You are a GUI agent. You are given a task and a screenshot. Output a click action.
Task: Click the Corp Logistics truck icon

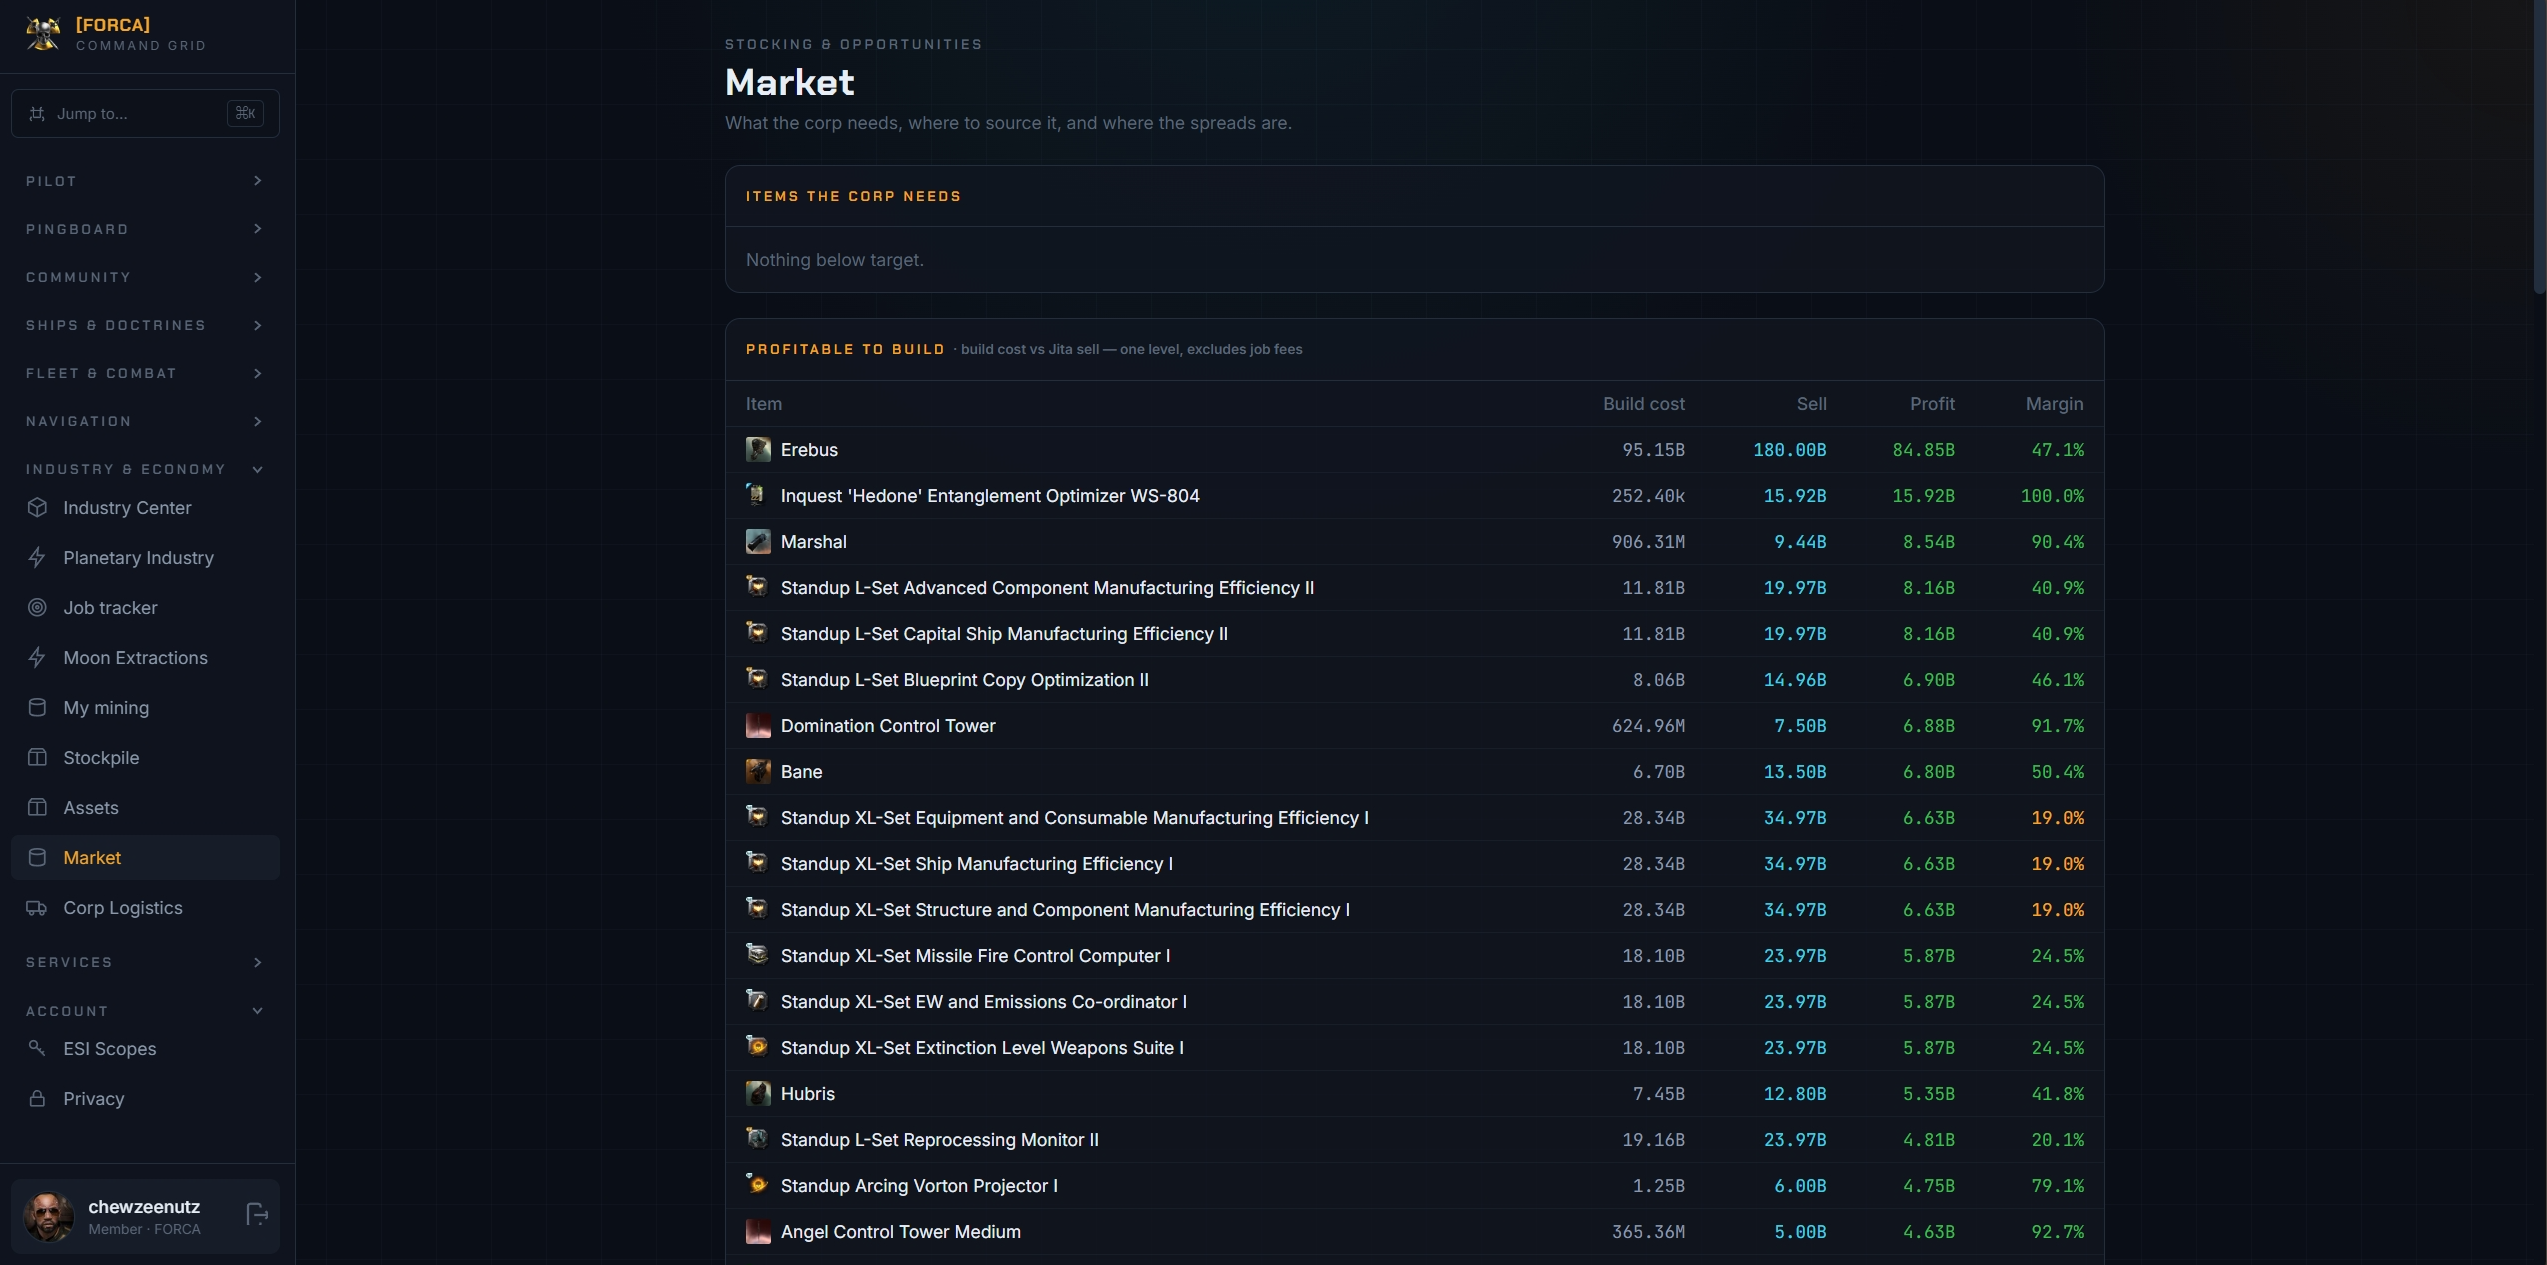37,908
